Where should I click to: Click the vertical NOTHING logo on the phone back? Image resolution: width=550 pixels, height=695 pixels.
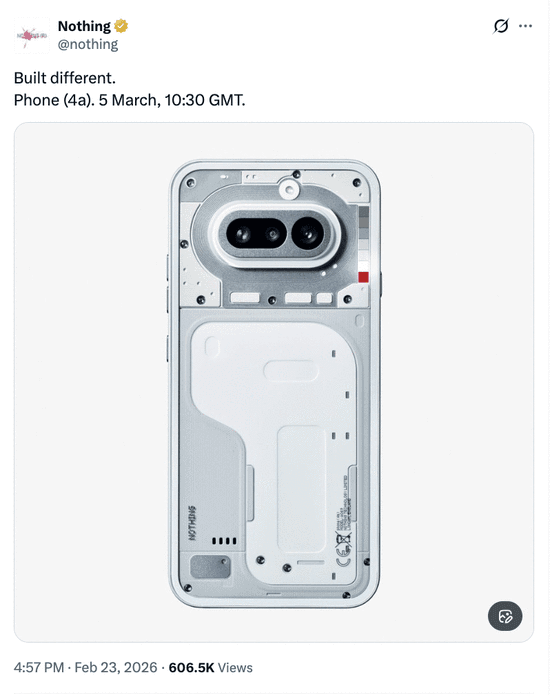[192, 523]
